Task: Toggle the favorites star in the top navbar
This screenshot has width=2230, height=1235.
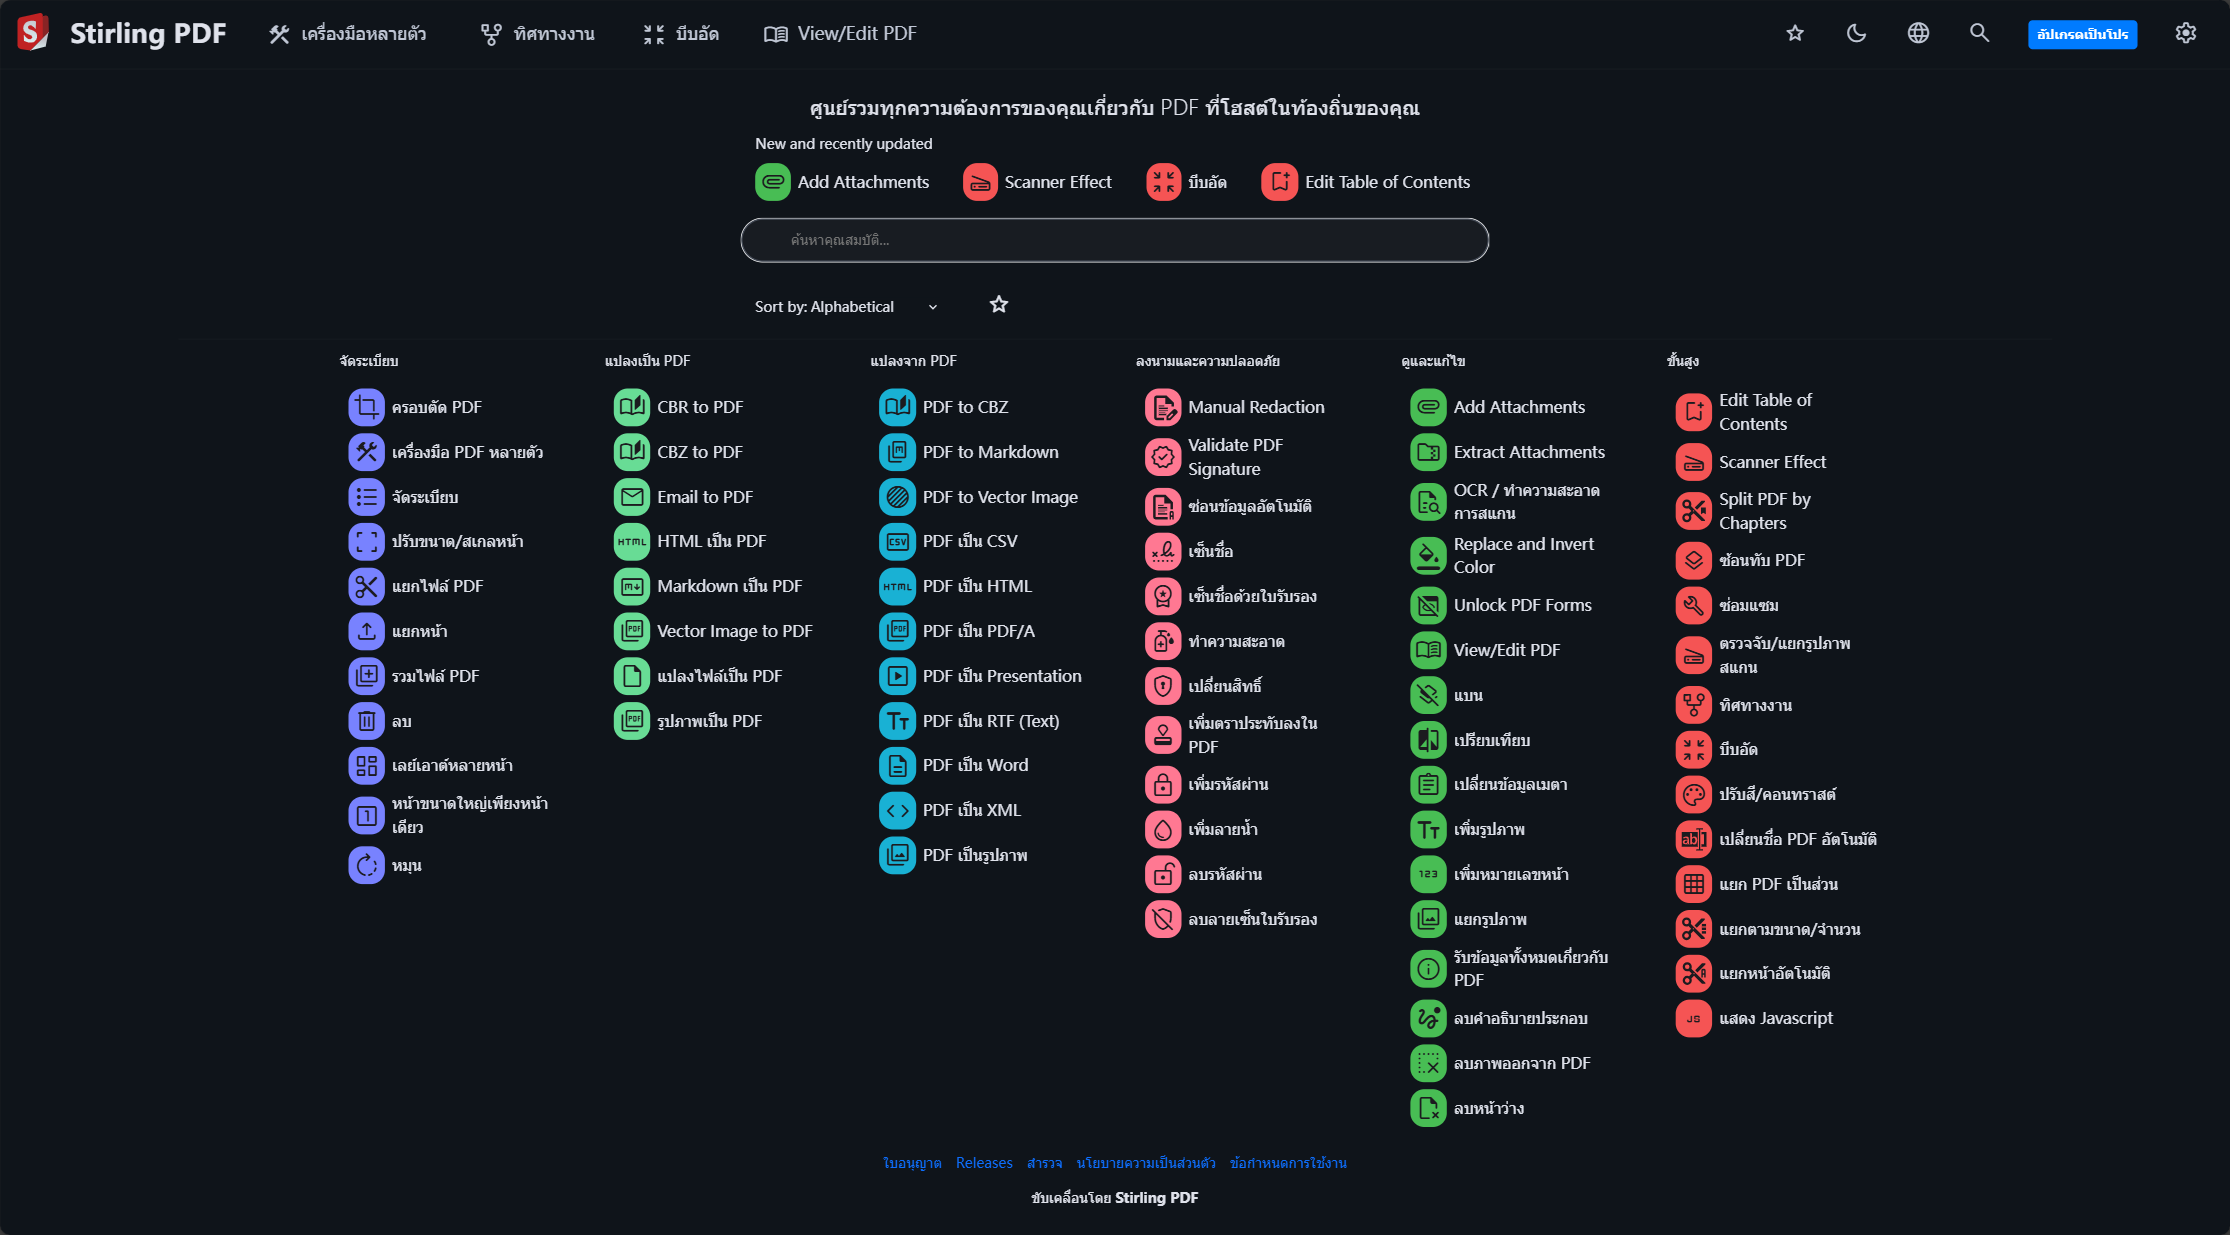Action: (x=1795, y=33)
